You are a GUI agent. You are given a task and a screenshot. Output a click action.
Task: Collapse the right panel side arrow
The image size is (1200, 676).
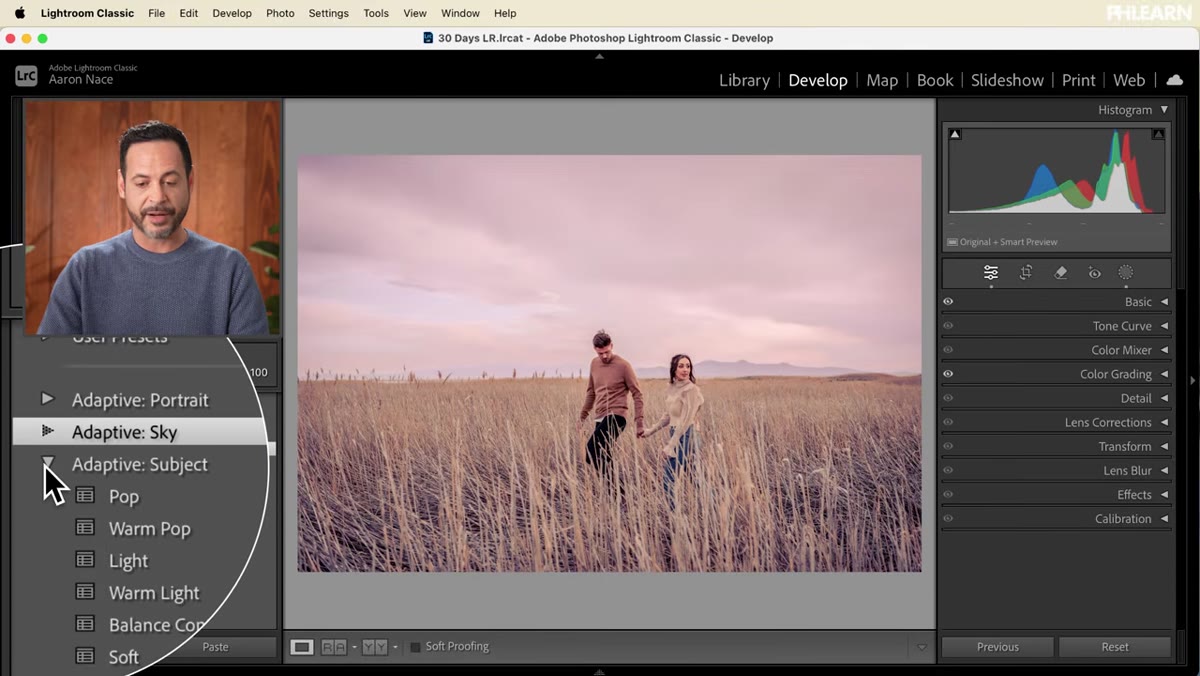[x=1192, y=380]
